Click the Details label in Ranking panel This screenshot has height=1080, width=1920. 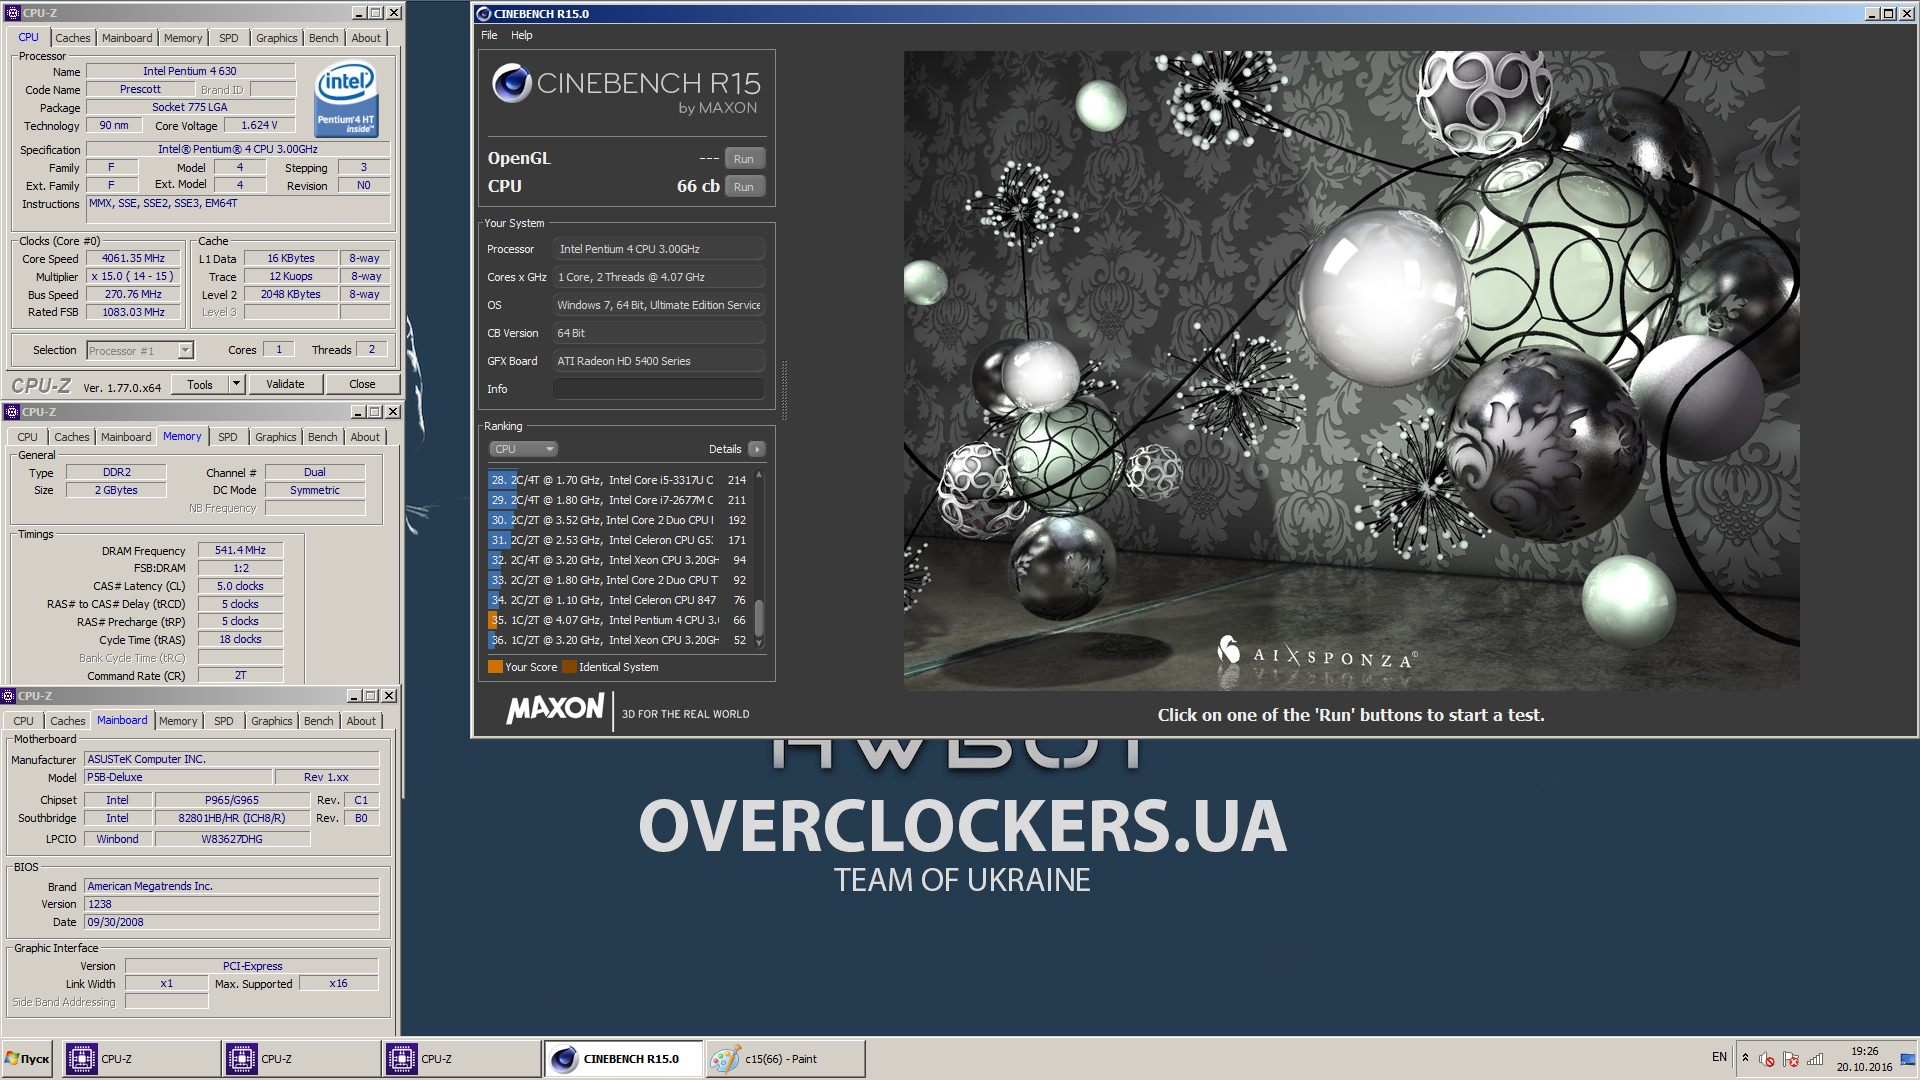(x=725, y=449)
